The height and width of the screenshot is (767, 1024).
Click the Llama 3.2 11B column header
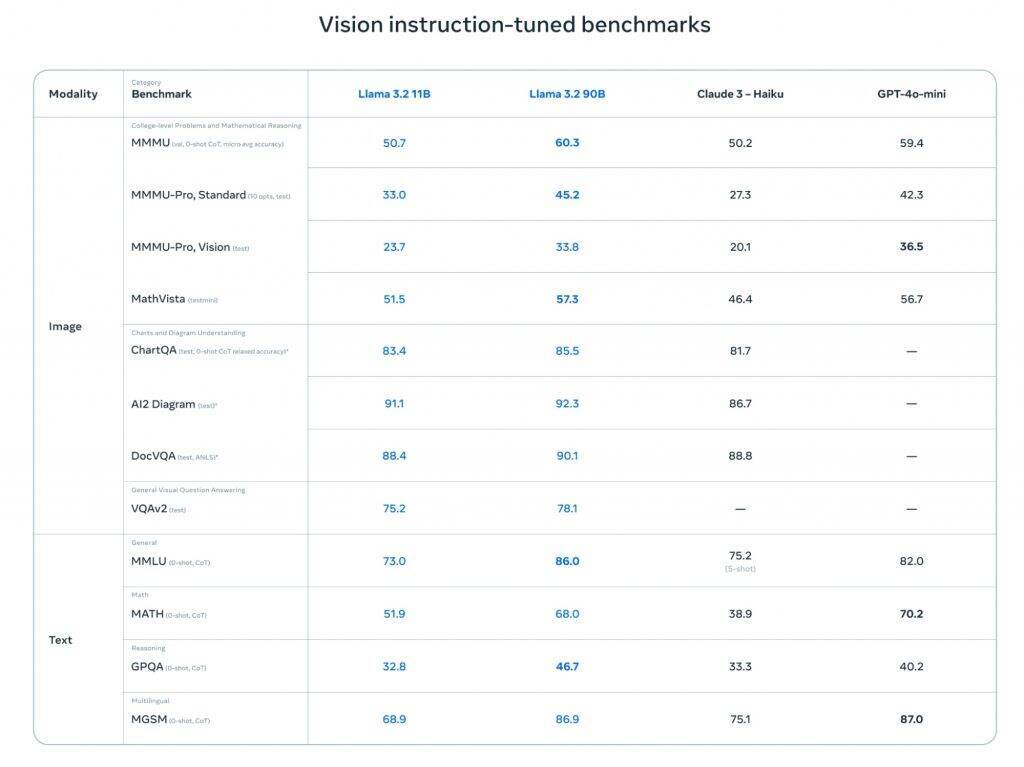[x=394, y=94]
